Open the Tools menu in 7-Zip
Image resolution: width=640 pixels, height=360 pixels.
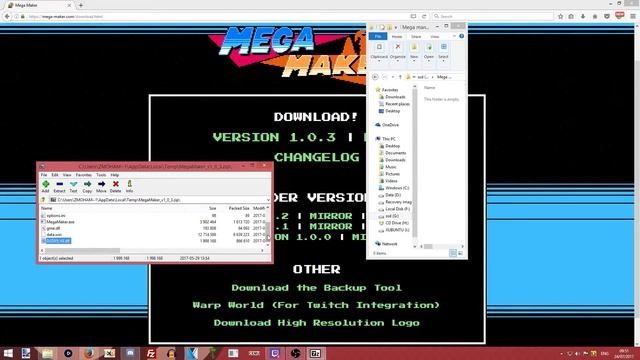coord(101,175)
